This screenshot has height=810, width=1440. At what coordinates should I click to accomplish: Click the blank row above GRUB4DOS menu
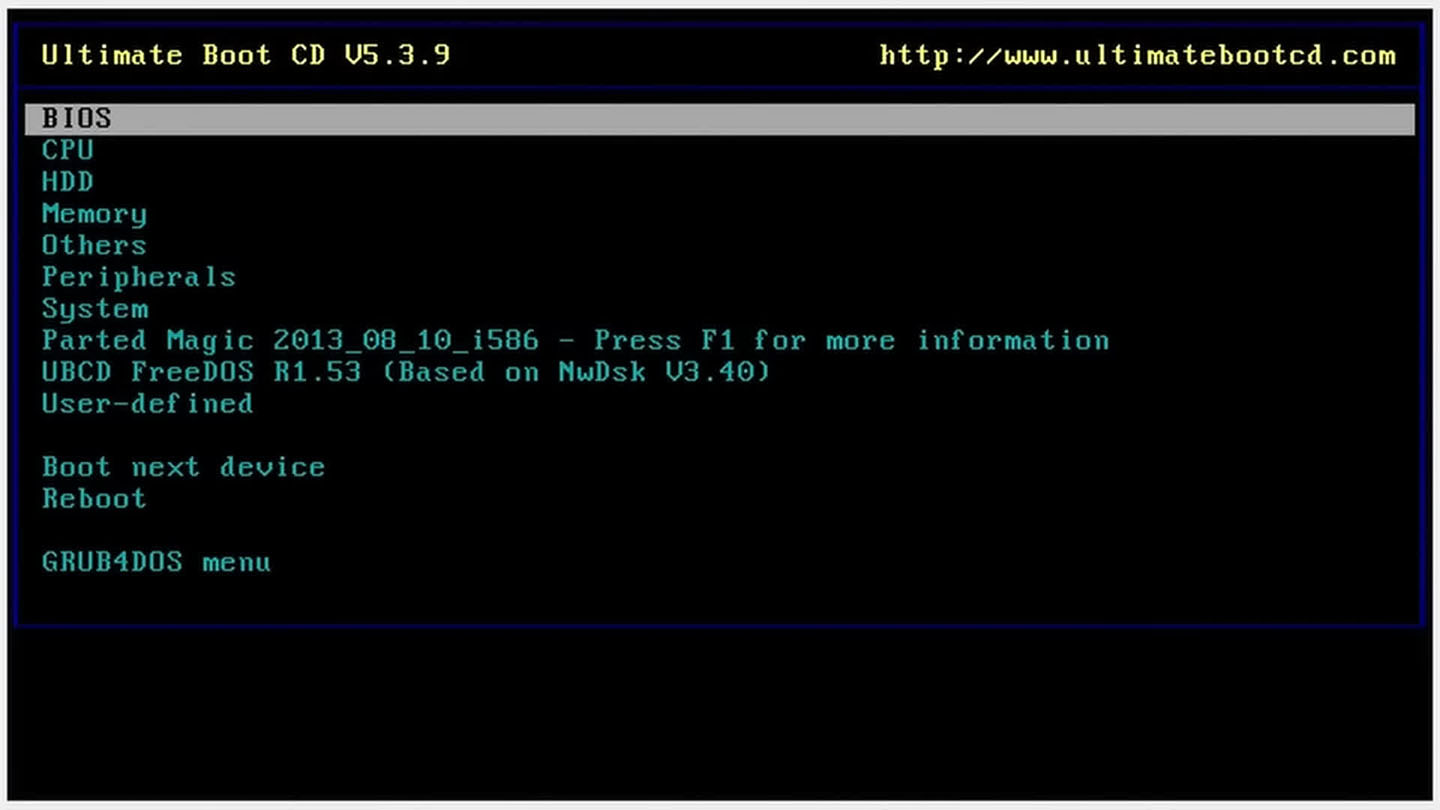[x=720, y=530]
